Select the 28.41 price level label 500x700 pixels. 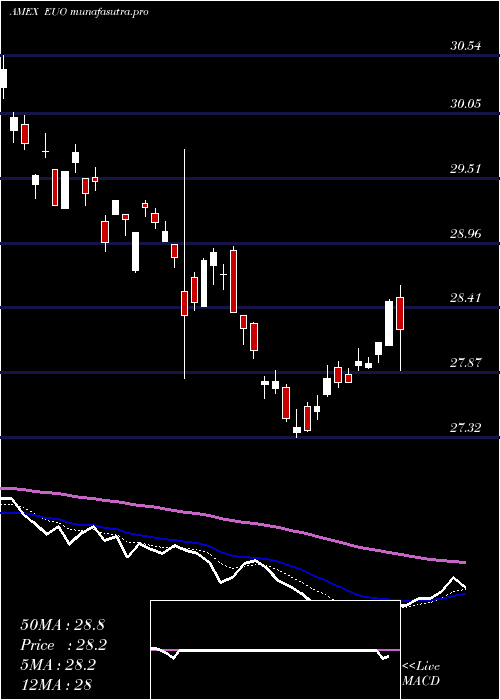(x=466, y=298)
